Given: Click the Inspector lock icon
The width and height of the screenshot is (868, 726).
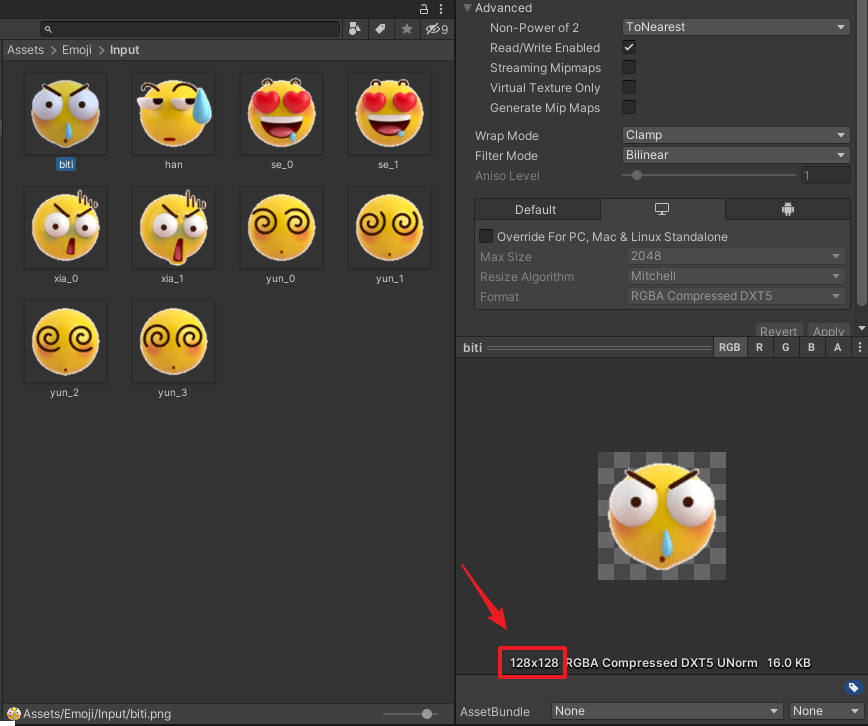Looking at the screenshot, I should pos(423,8).
